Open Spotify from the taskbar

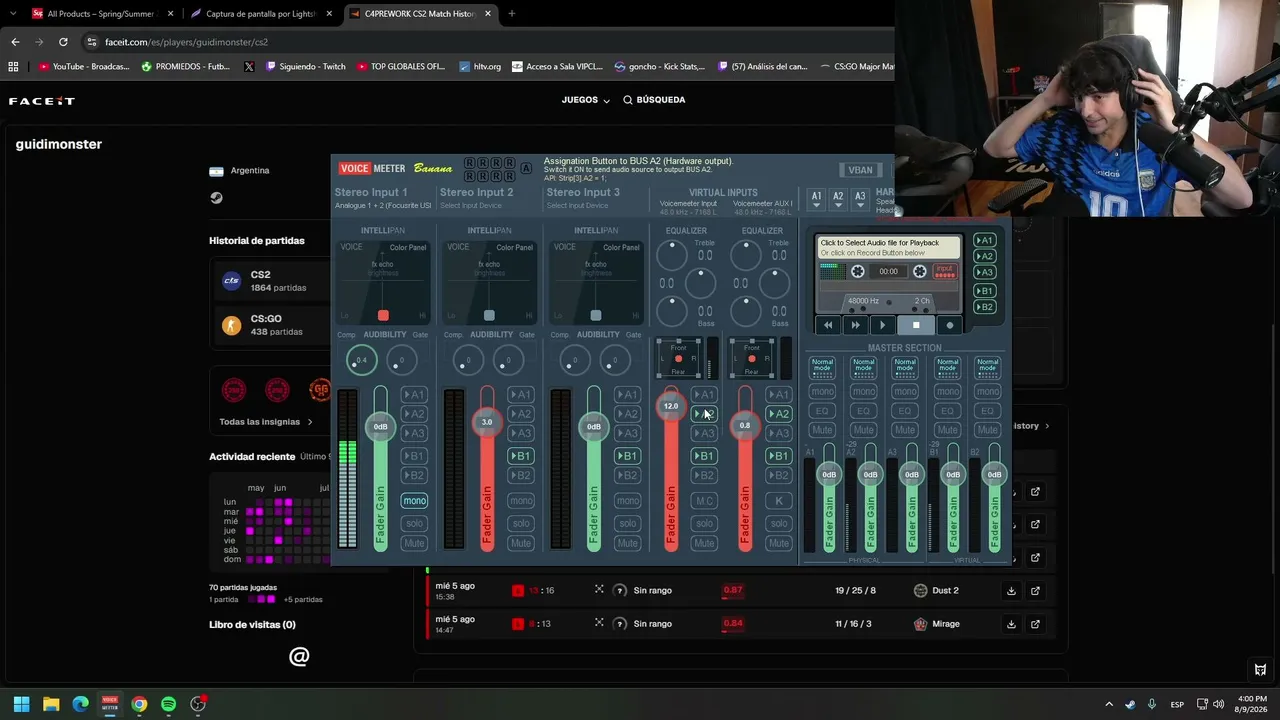coord(168,704)
